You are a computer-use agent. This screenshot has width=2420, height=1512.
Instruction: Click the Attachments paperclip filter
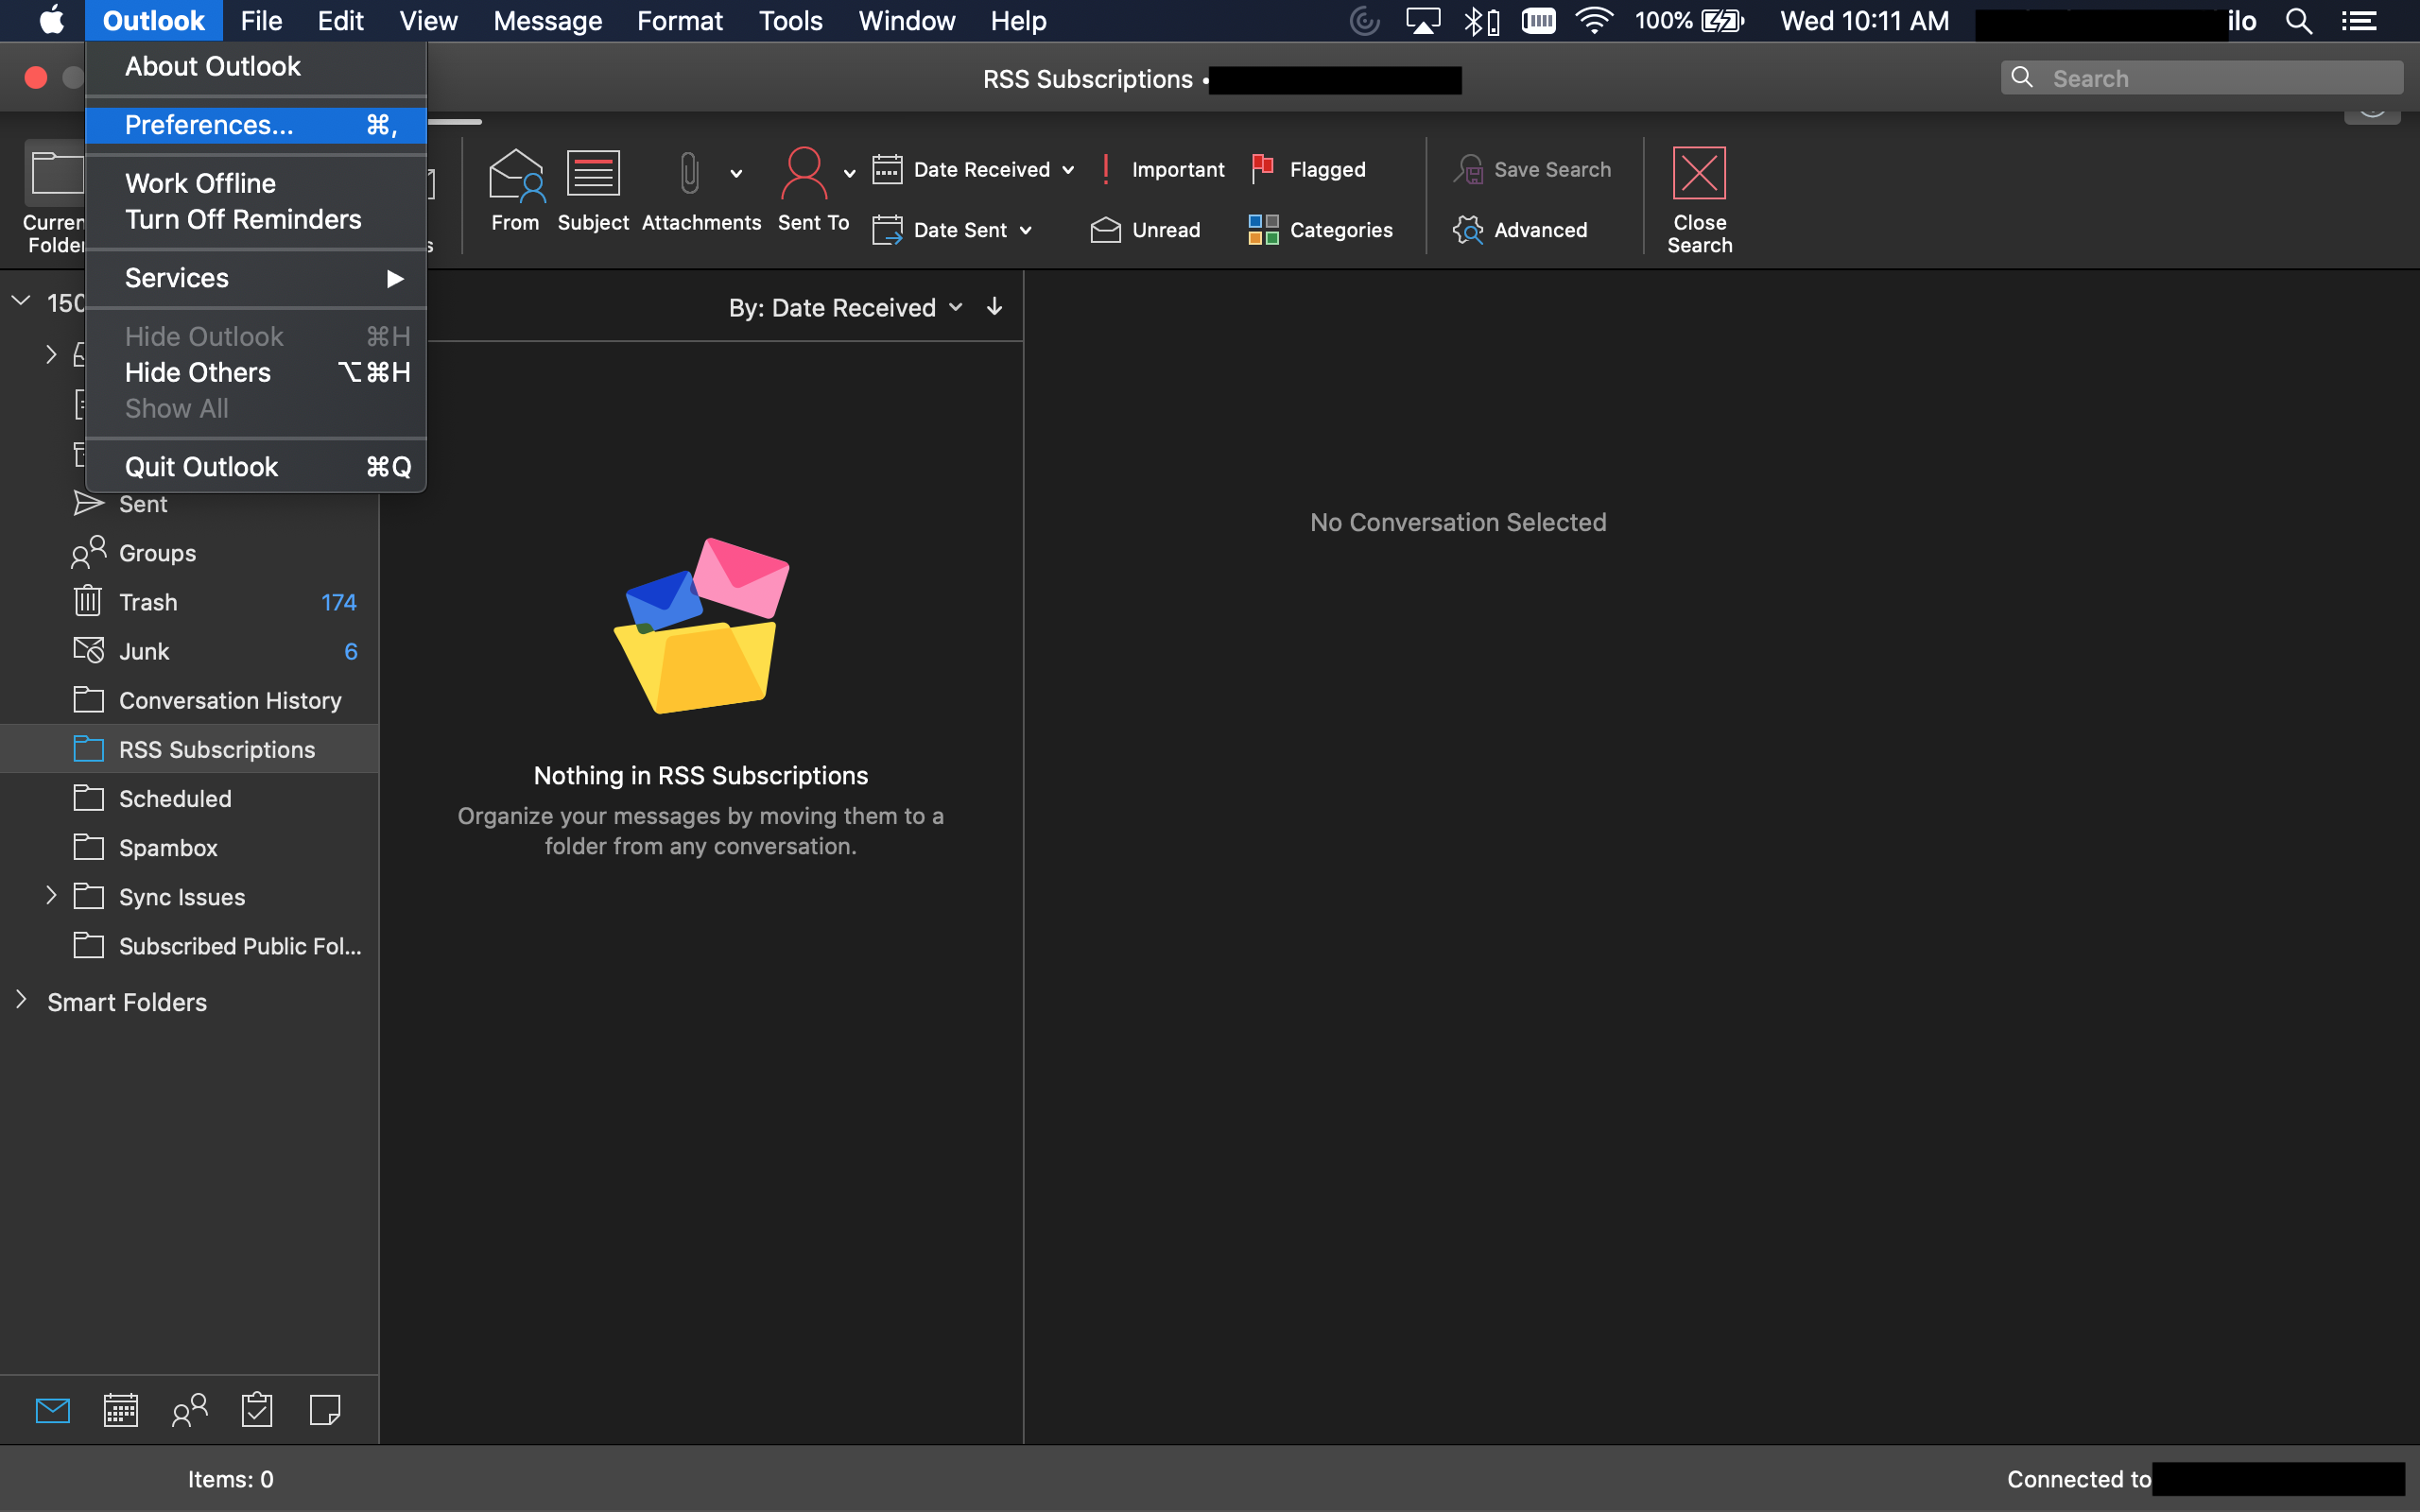click(x=689, y=174)
